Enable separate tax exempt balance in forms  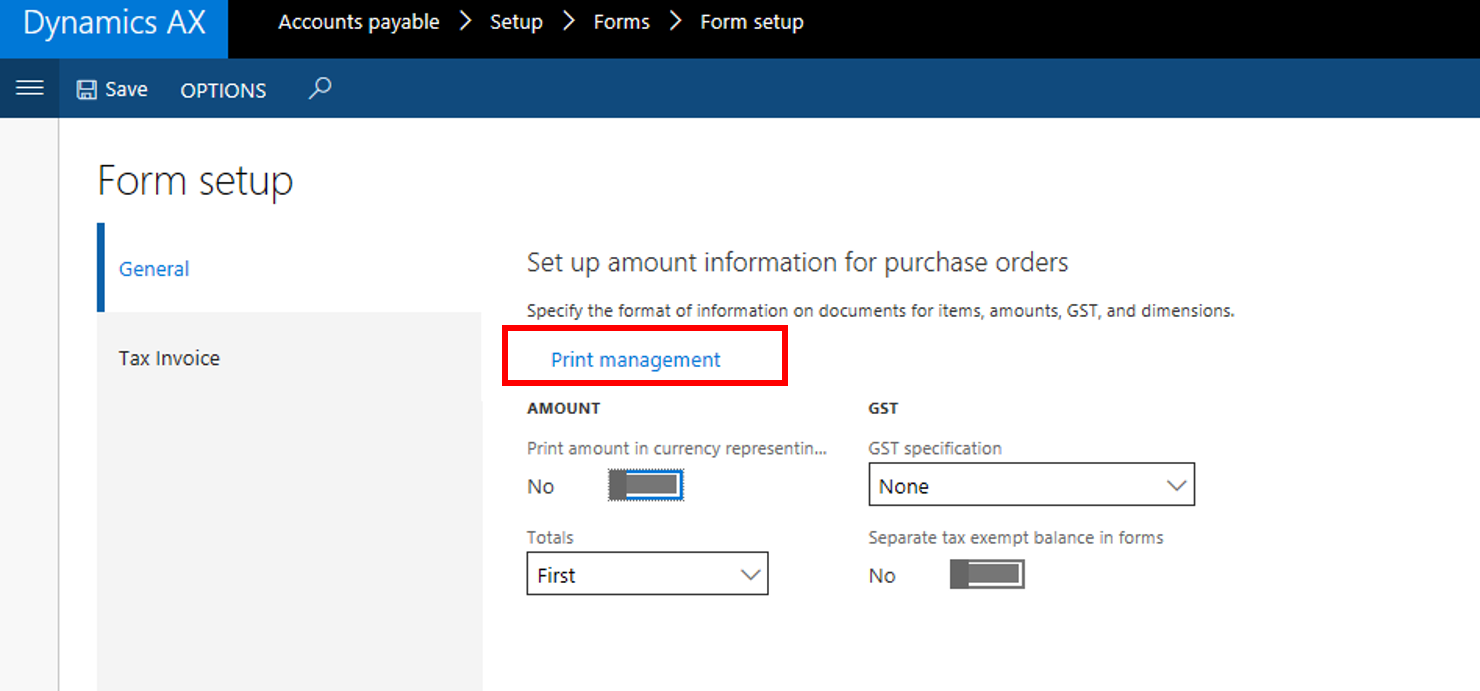(x=986, y=574)
